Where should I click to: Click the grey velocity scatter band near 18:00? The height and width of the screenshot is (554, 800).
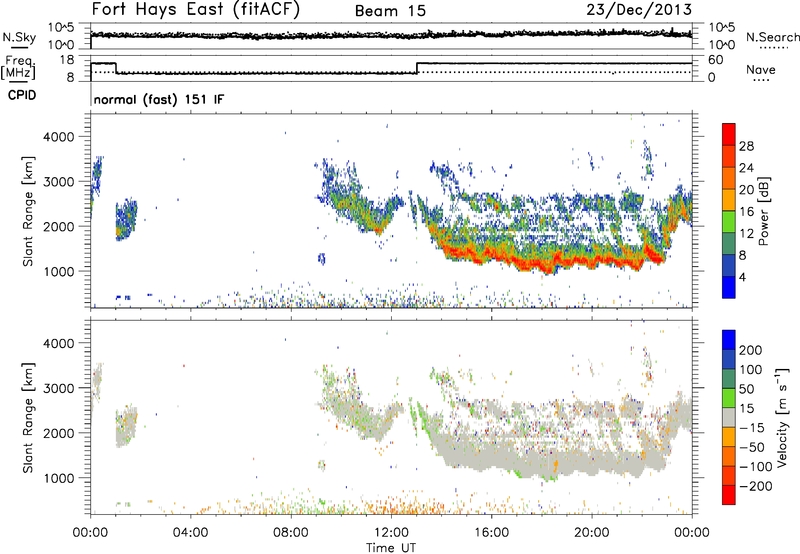pos(541,462)
